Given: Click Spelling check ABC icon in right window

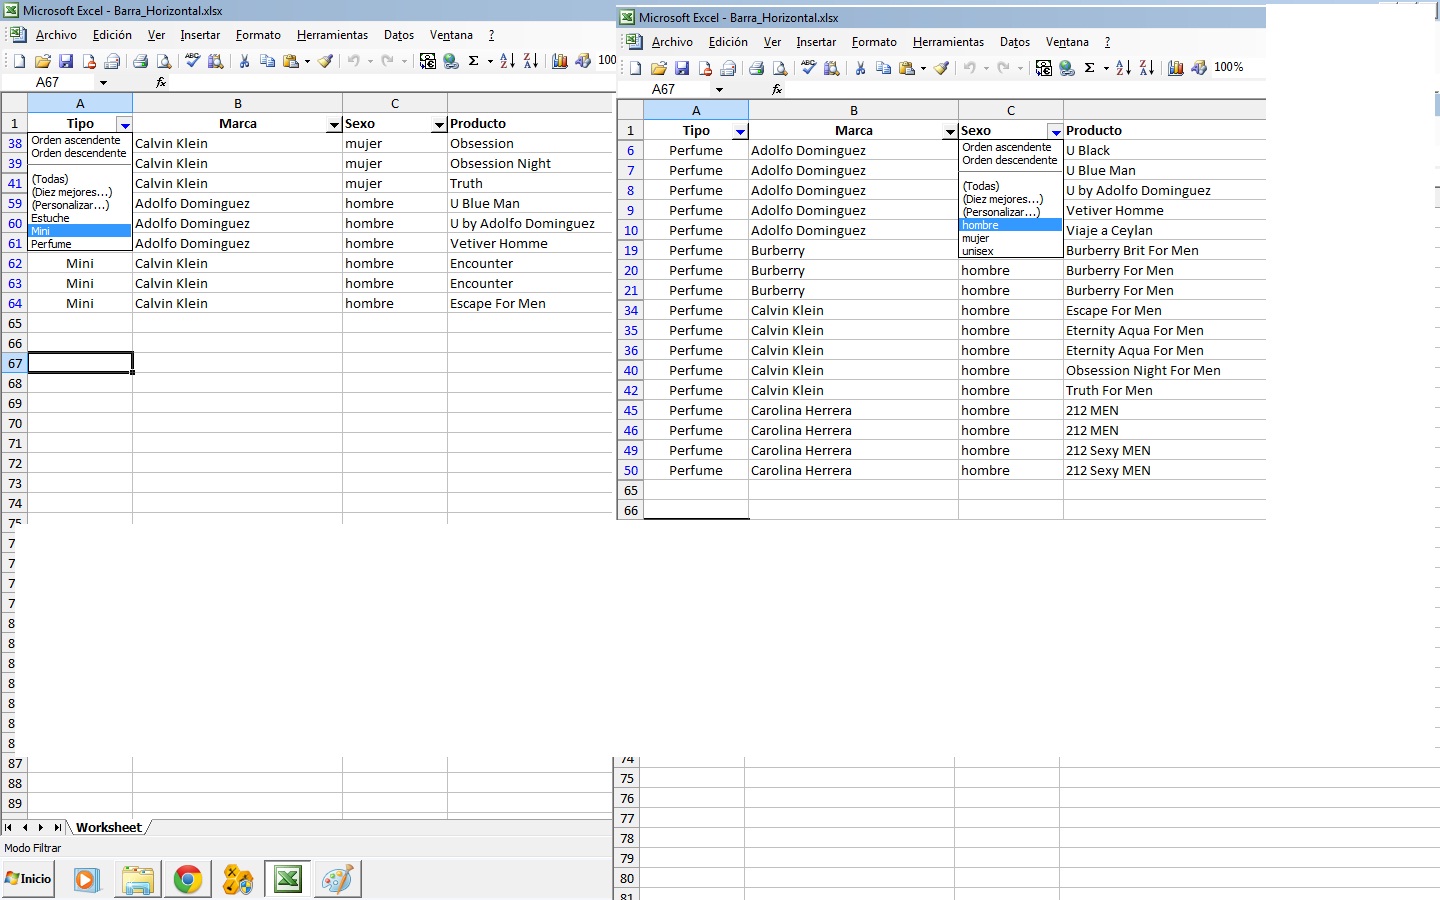Looking at the screenshot, I should 808,68.
